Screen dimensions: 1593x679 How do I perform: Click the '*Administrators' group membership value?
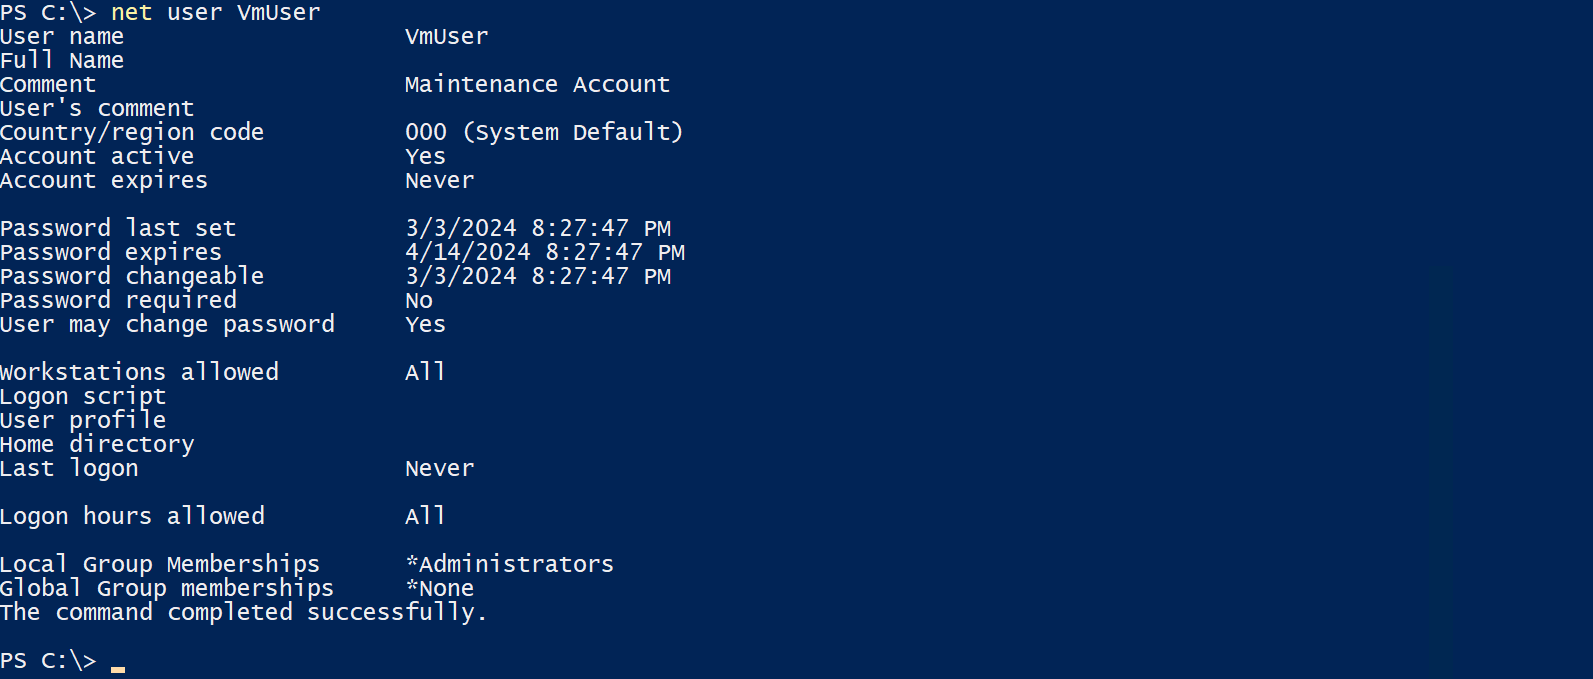[510, 565]
